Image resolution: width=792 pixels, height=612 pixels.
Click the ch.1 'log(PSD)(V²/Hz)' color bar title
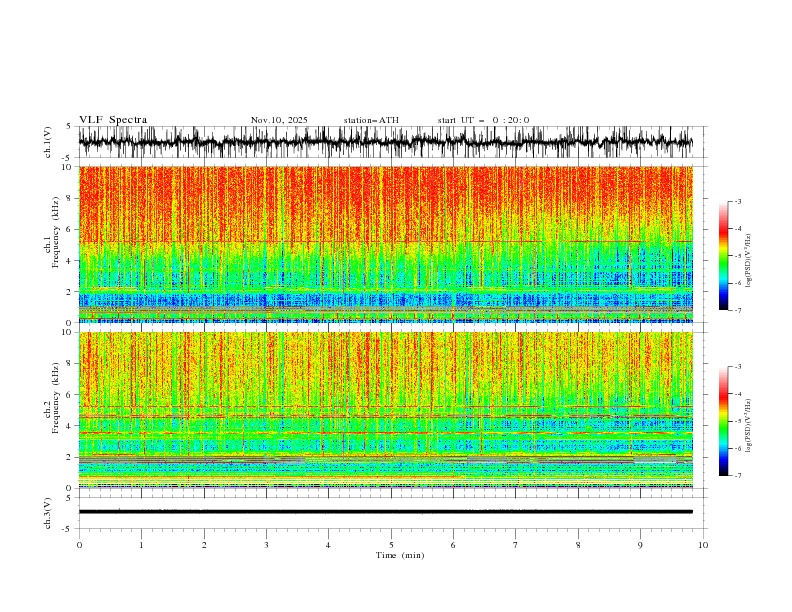pos(749,261)
